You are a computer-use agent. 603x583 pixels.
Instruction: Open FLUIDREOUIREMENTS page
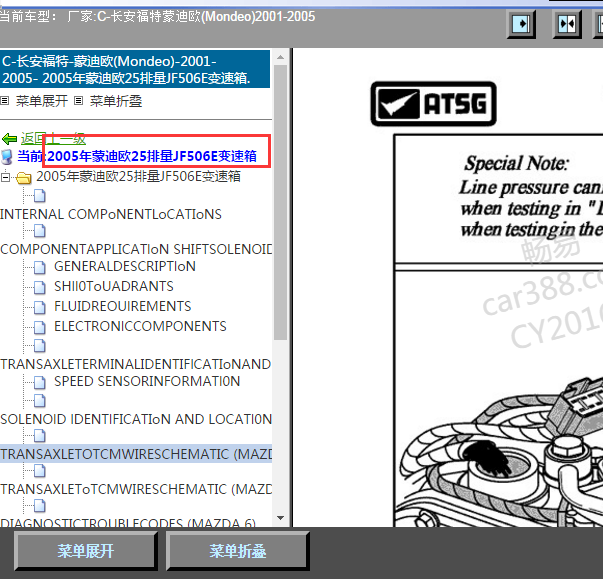(122, 306)
